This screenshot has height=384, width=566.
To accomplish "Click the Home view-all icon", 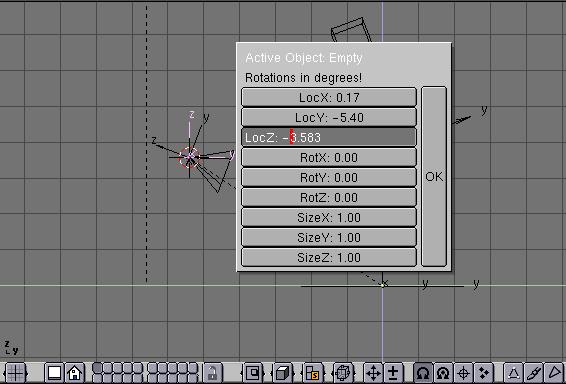I will coord(75,372).
